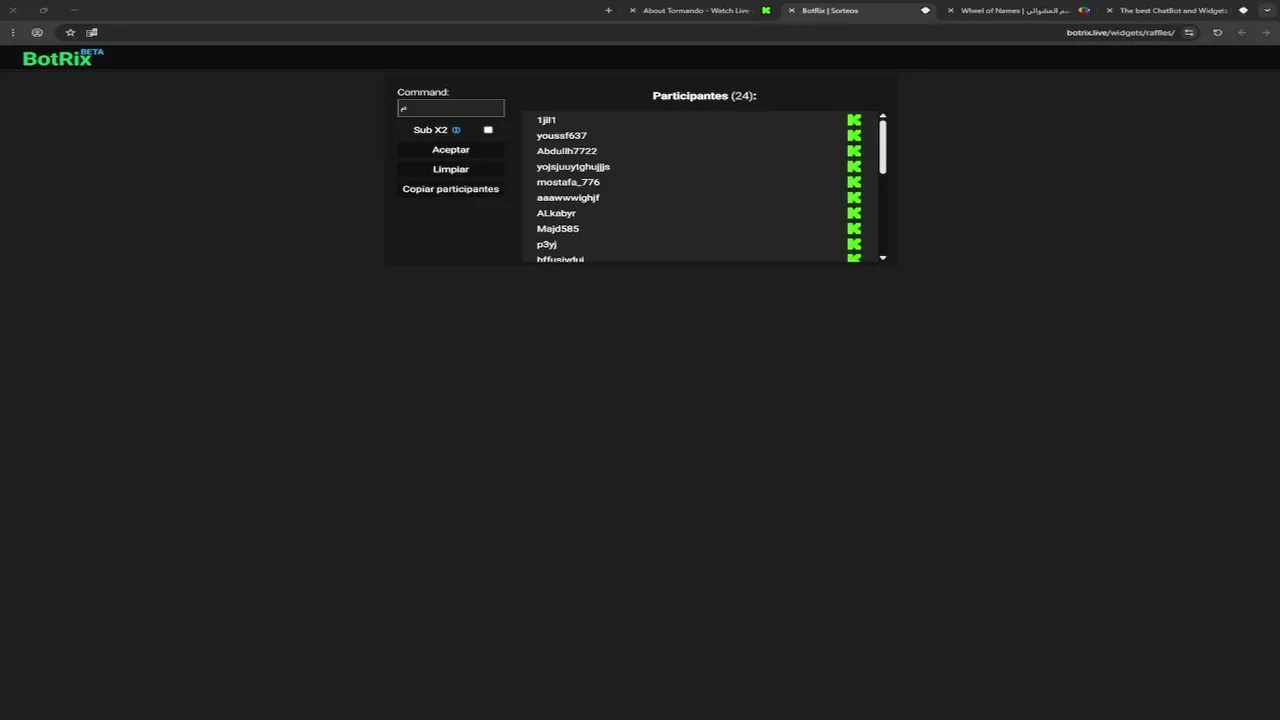Select participant p3yj
The image size is (1280, 720).
pyautogui.click(x=546, y=244)
